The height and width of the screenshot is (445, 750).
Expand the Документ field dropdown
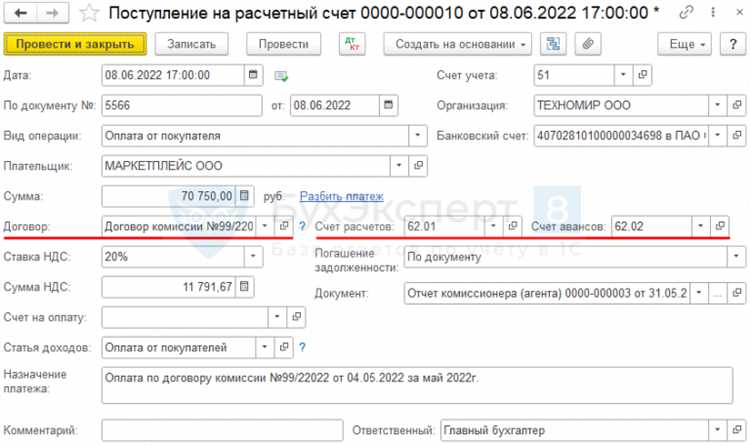click(699, 292)
